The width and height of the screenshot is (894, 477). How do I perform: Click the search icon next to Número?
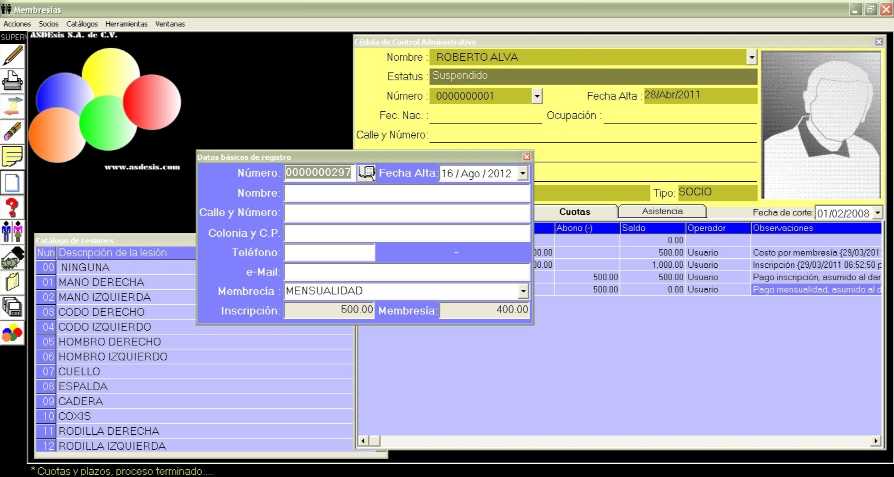point(366,173)
